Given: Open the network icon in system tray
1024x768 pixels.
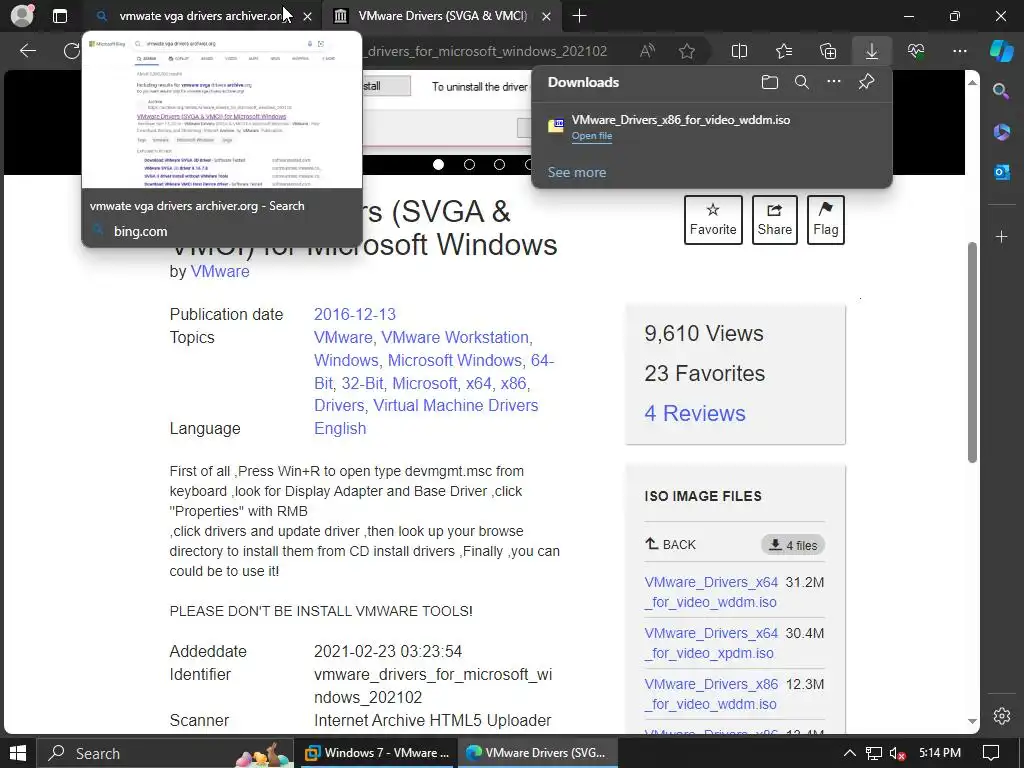Looking at the screenshot, I should click(874, 754).
